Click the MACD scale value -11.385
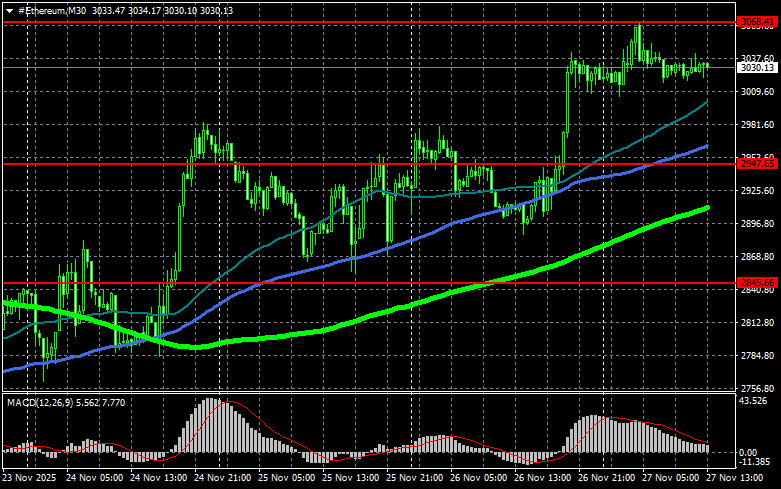Viewport: 781px width, 489px height. [755, 462]
